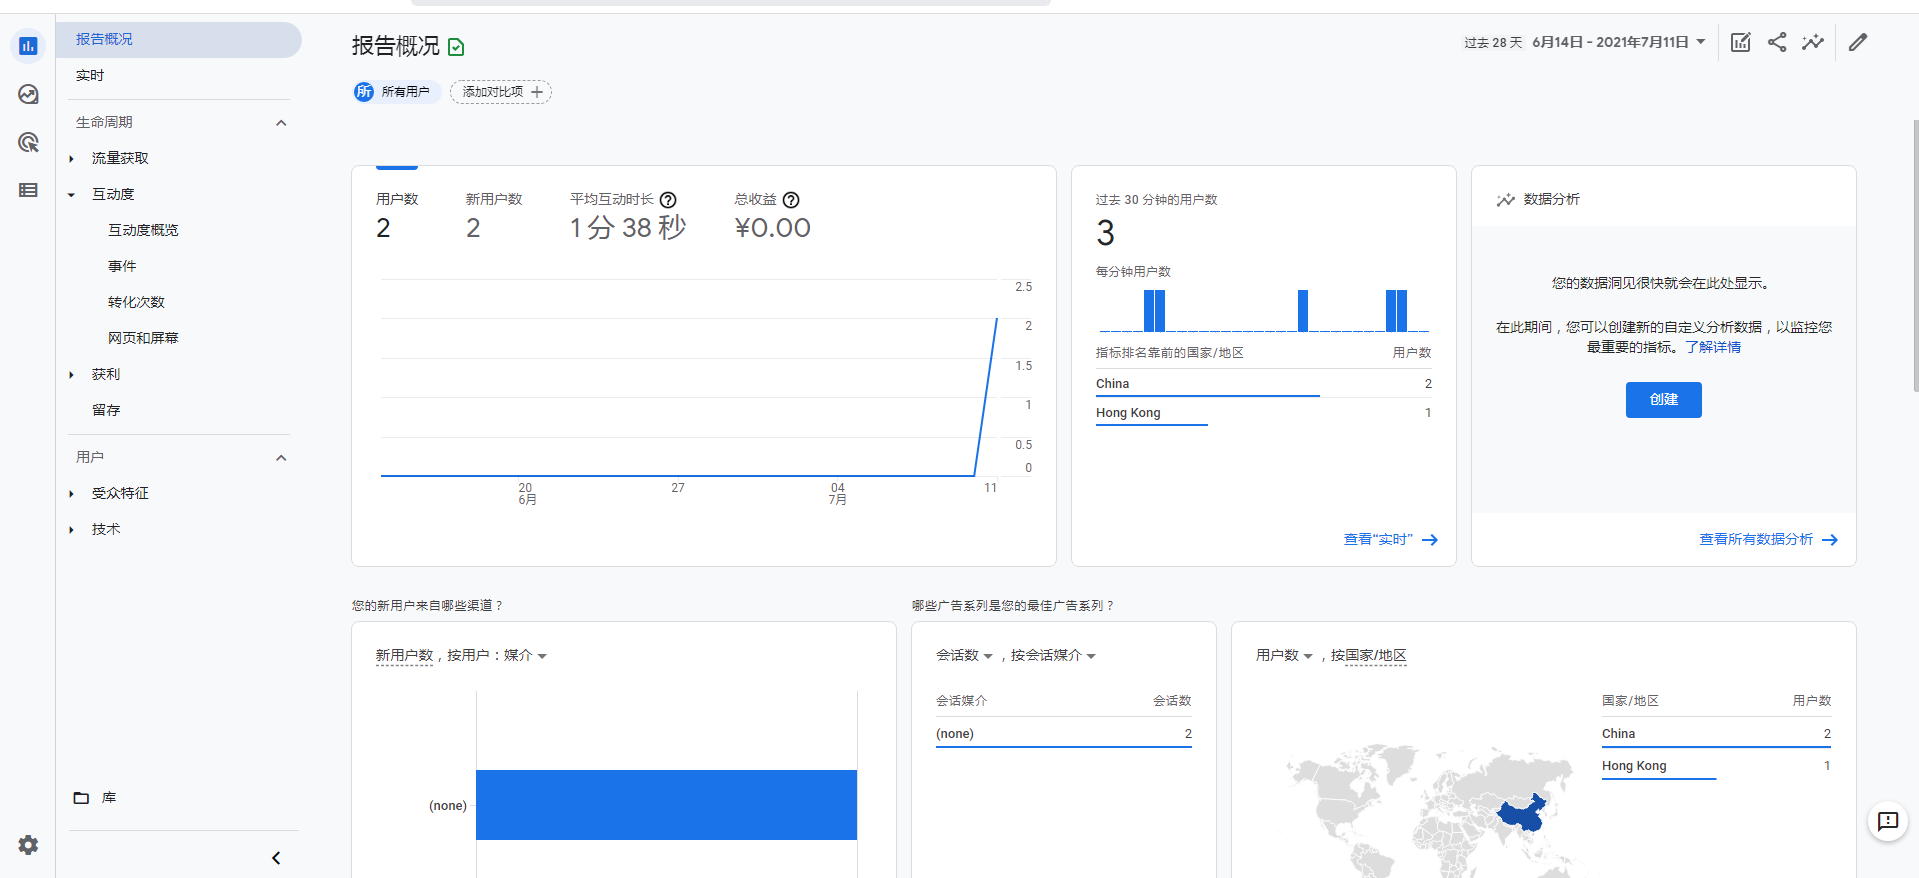Open the Advertising icon in left rail
The height and width of the screenshot is (878, 1919).
[x=28, y=142]
